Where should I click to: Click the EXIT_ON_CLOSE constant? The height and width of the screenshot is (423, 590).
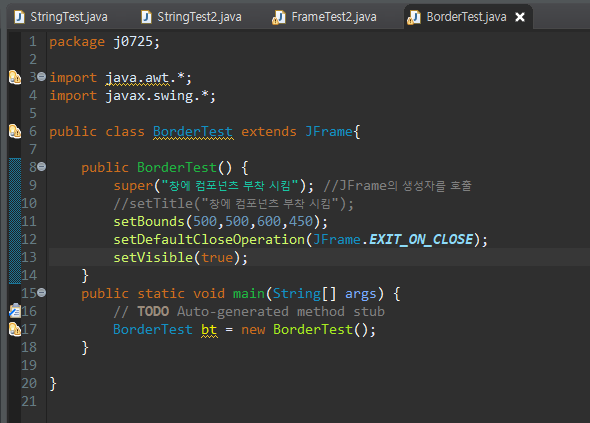[421, 240]
